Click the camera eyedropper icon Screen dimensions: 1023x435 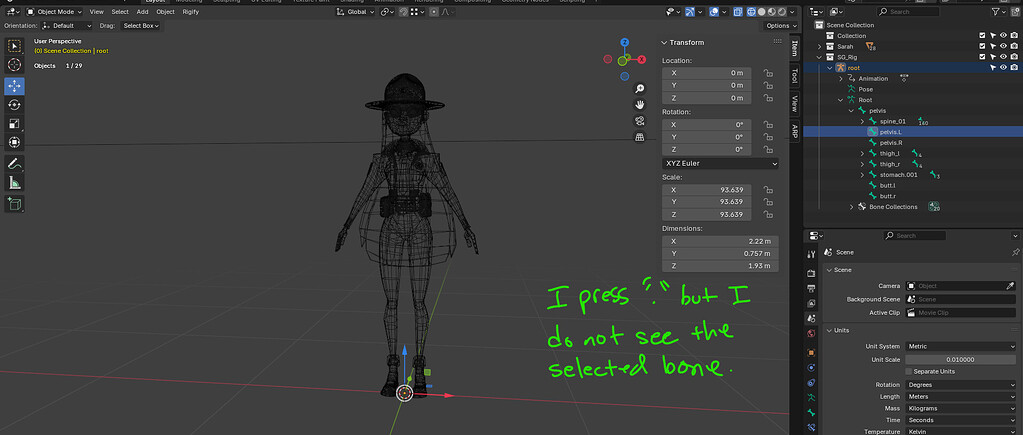1010,286
